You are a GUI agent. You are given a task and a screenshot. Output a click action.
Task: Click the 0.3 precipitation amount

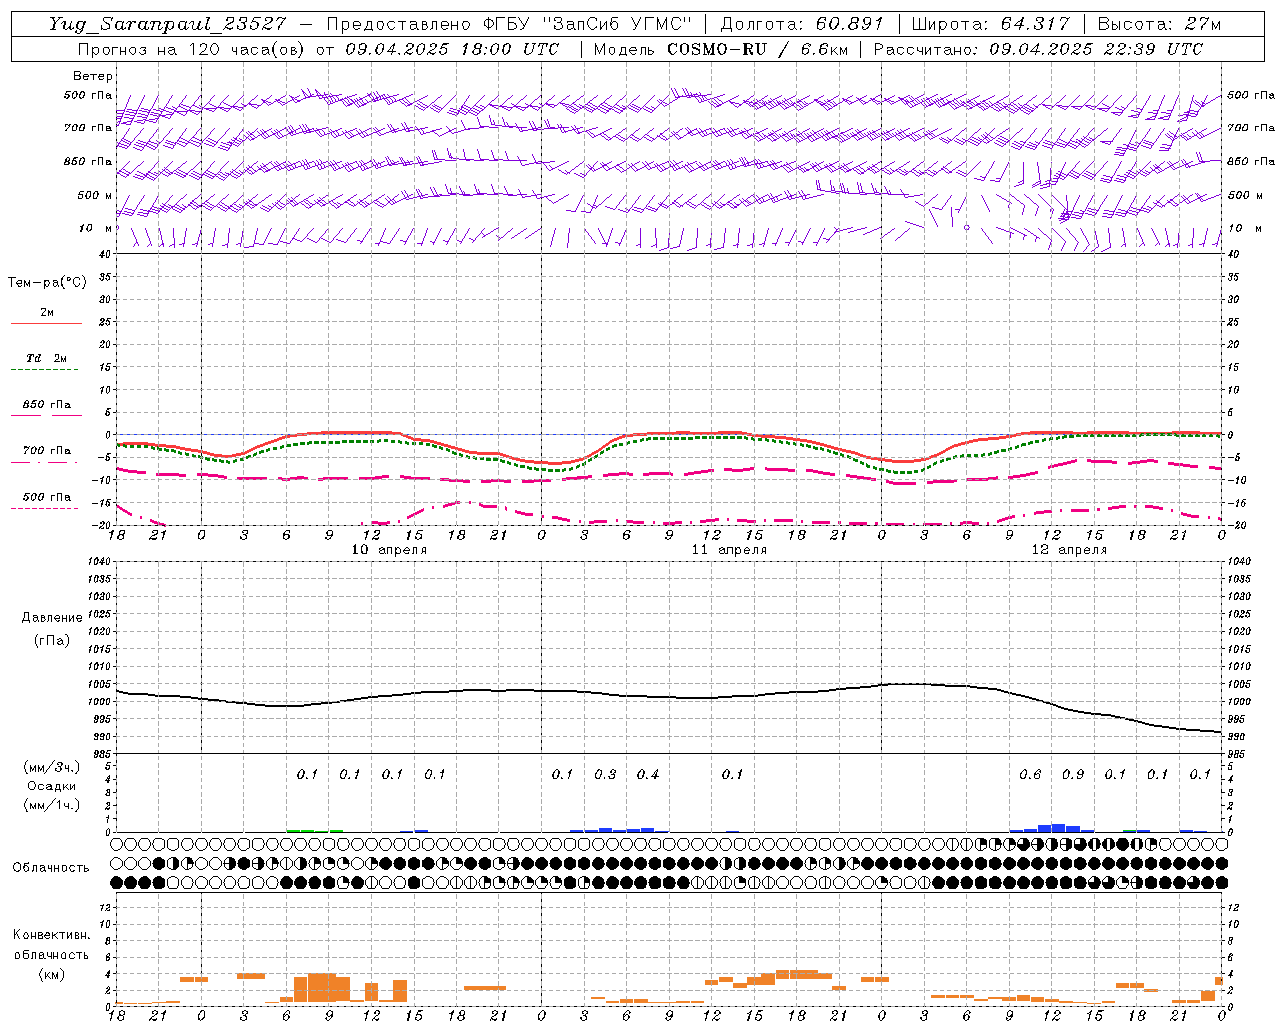pos(605,775)
